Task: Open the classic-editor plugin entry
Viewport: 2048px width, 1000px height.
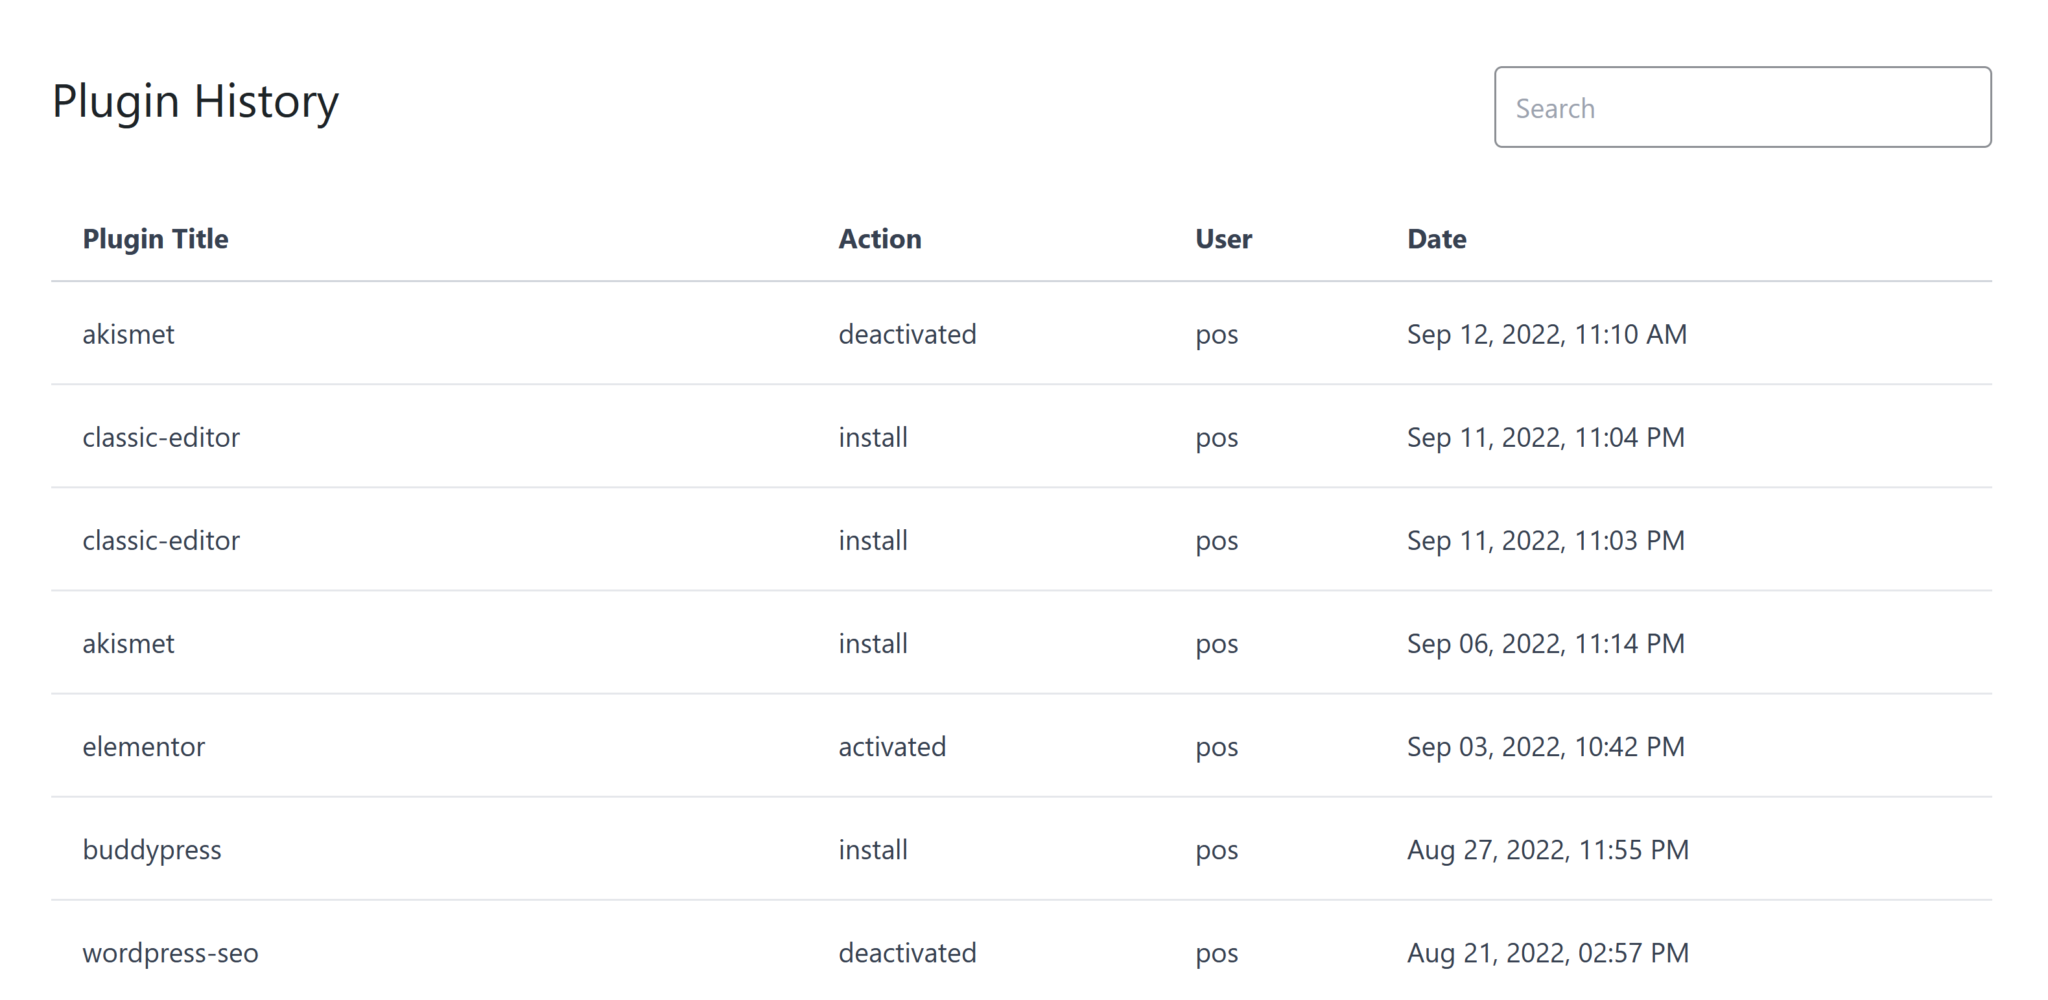Action: [161, 437]
